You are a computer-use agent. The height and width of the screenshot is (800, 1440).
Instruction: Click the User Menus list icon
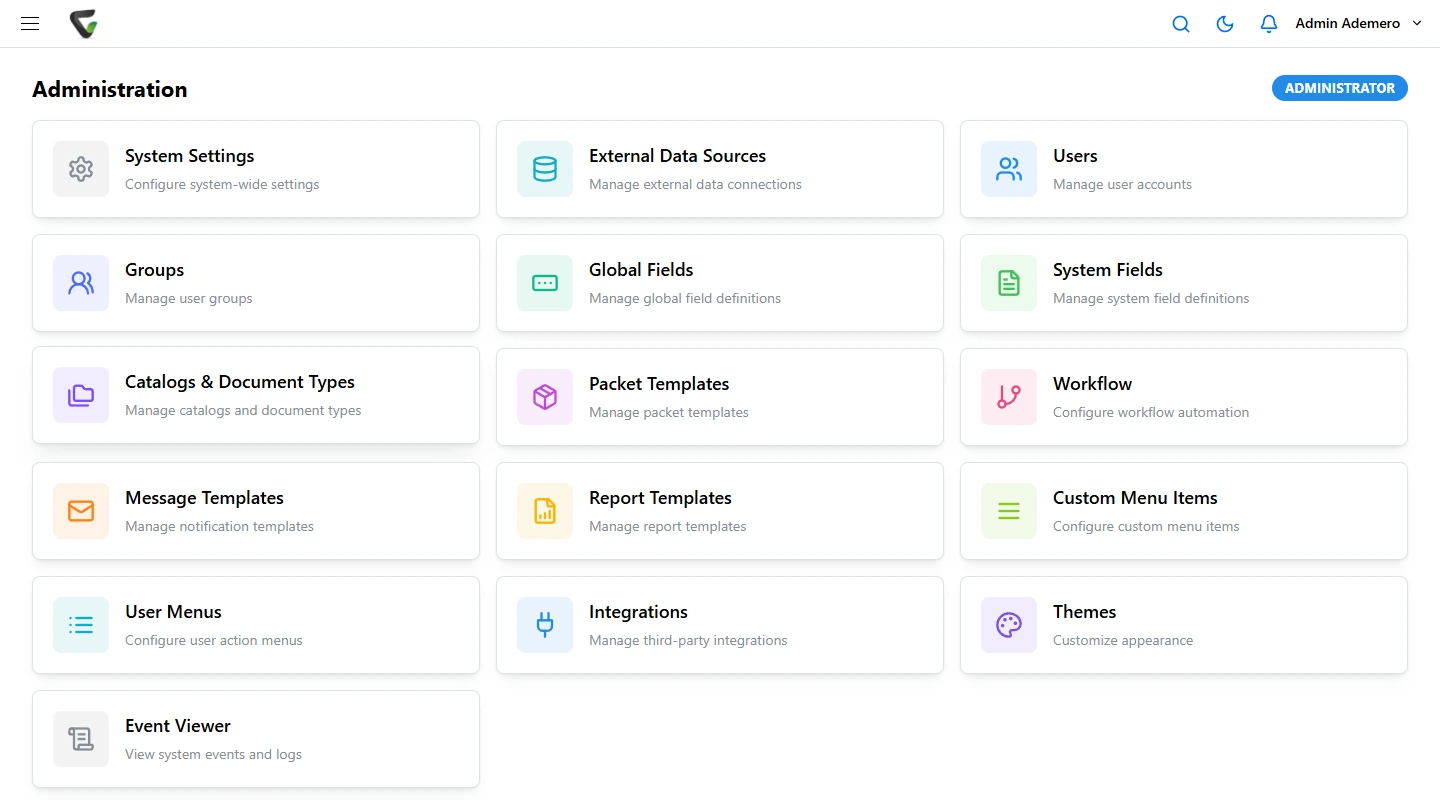pyautogui.click(x=81, y=625)
